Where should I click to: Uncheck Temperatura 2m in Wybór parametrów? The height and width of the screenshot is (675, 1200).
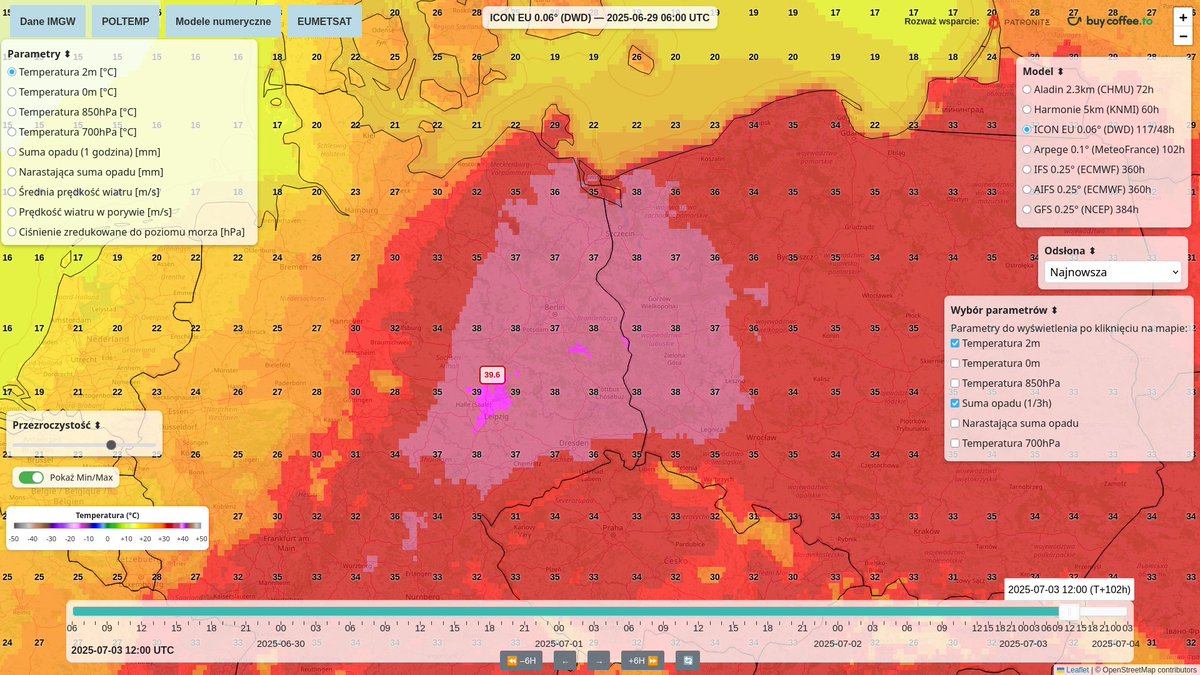tap(955, 343)
